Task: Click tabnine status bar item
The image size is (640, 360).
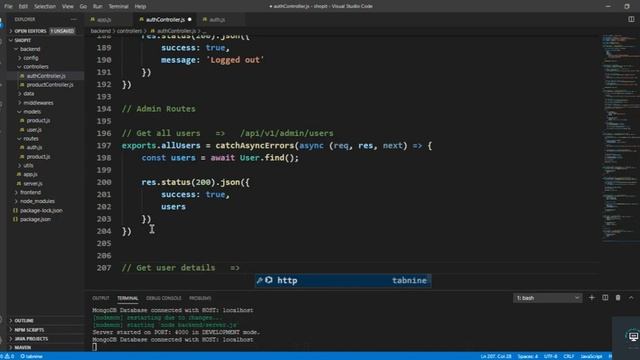Action: 32,356
